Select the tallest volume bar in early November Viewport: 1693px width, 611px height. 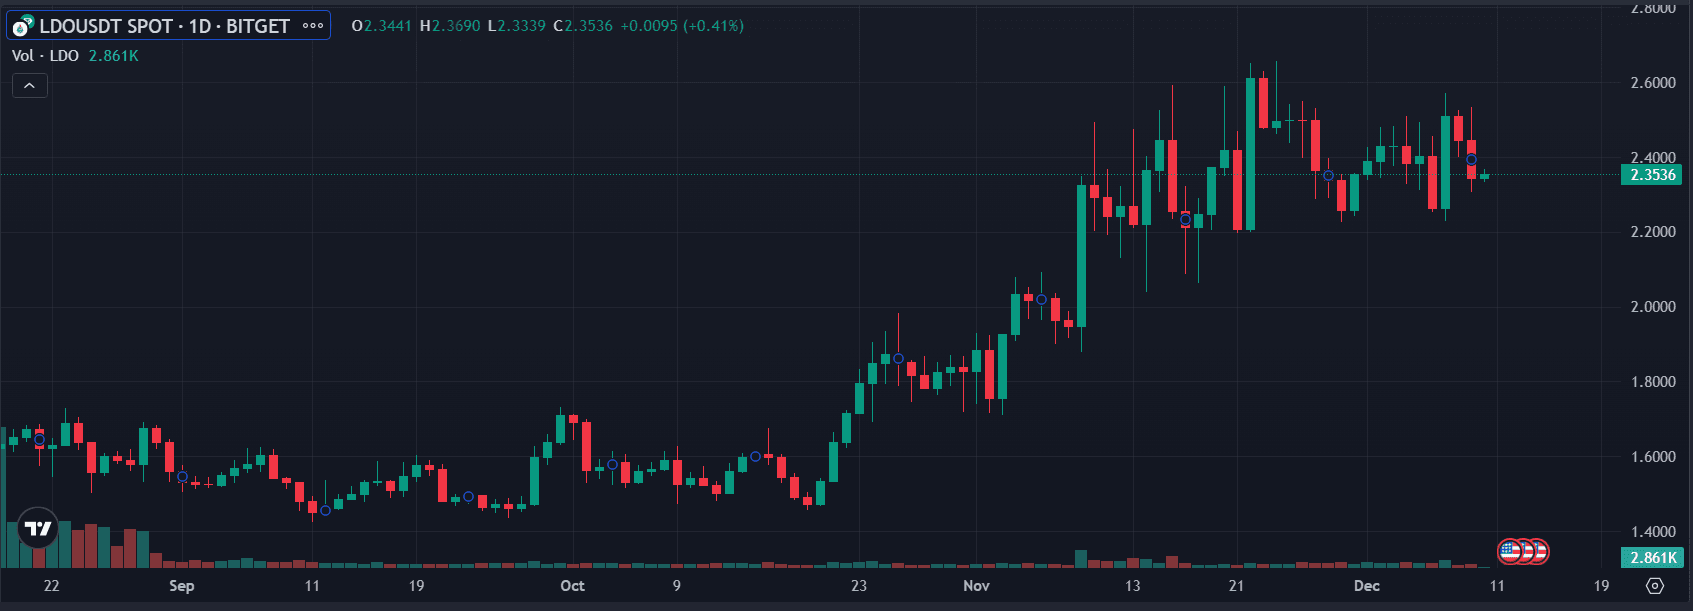point(1081,558)
